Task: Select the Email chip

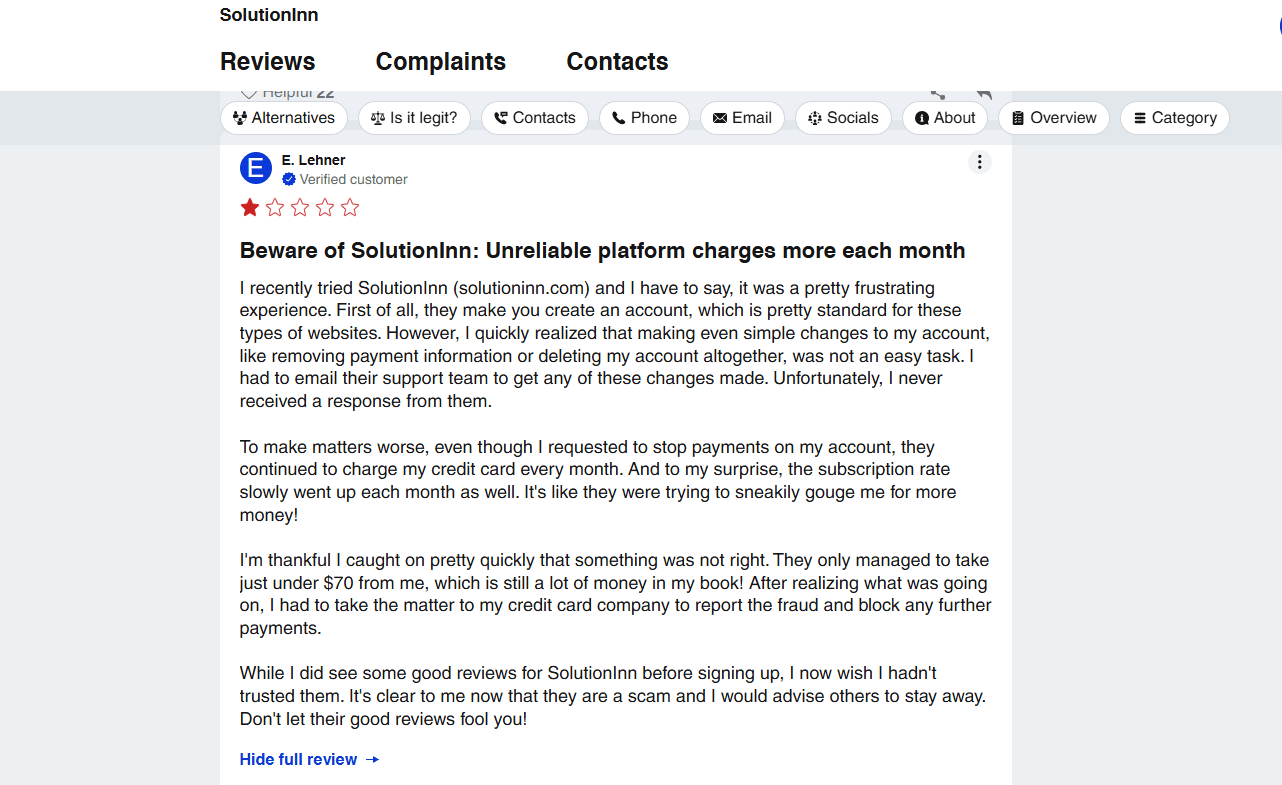Action: click(741, 118)
